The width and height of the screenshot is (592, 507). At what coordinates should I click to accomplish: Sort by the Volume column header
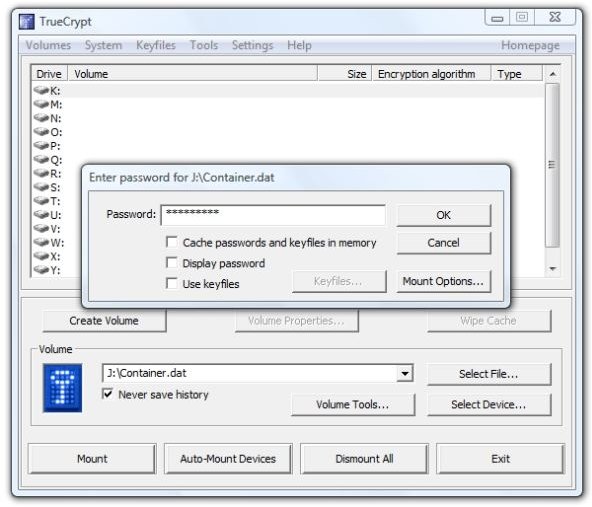tap(193, 74)
